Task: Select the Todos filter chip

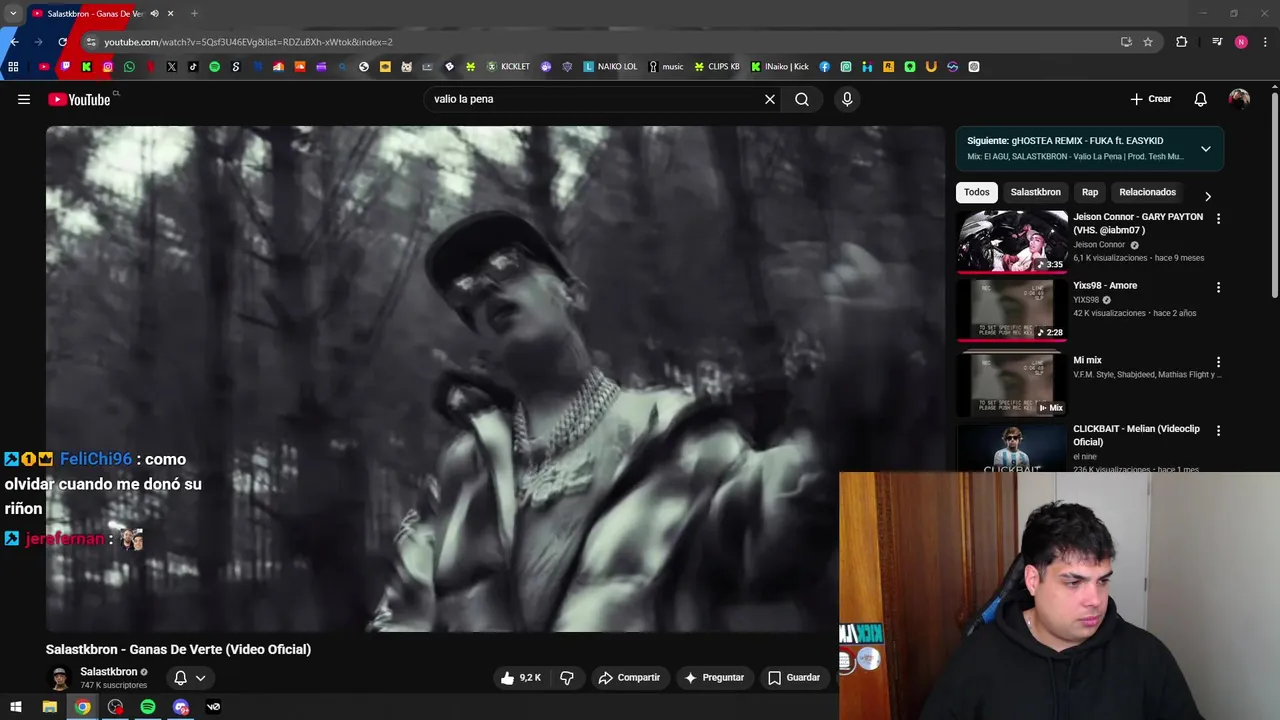Action: (x=977, y=192)
